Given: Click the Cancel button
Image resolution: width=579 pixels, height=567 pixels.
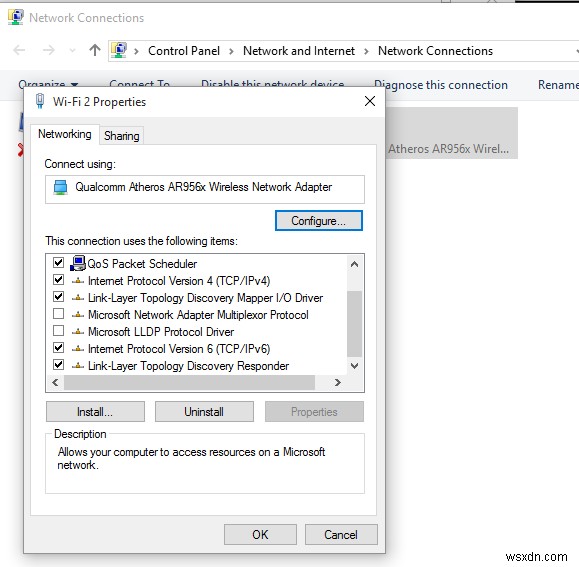Looking at the screenshot, I should [x=341, y=535].
